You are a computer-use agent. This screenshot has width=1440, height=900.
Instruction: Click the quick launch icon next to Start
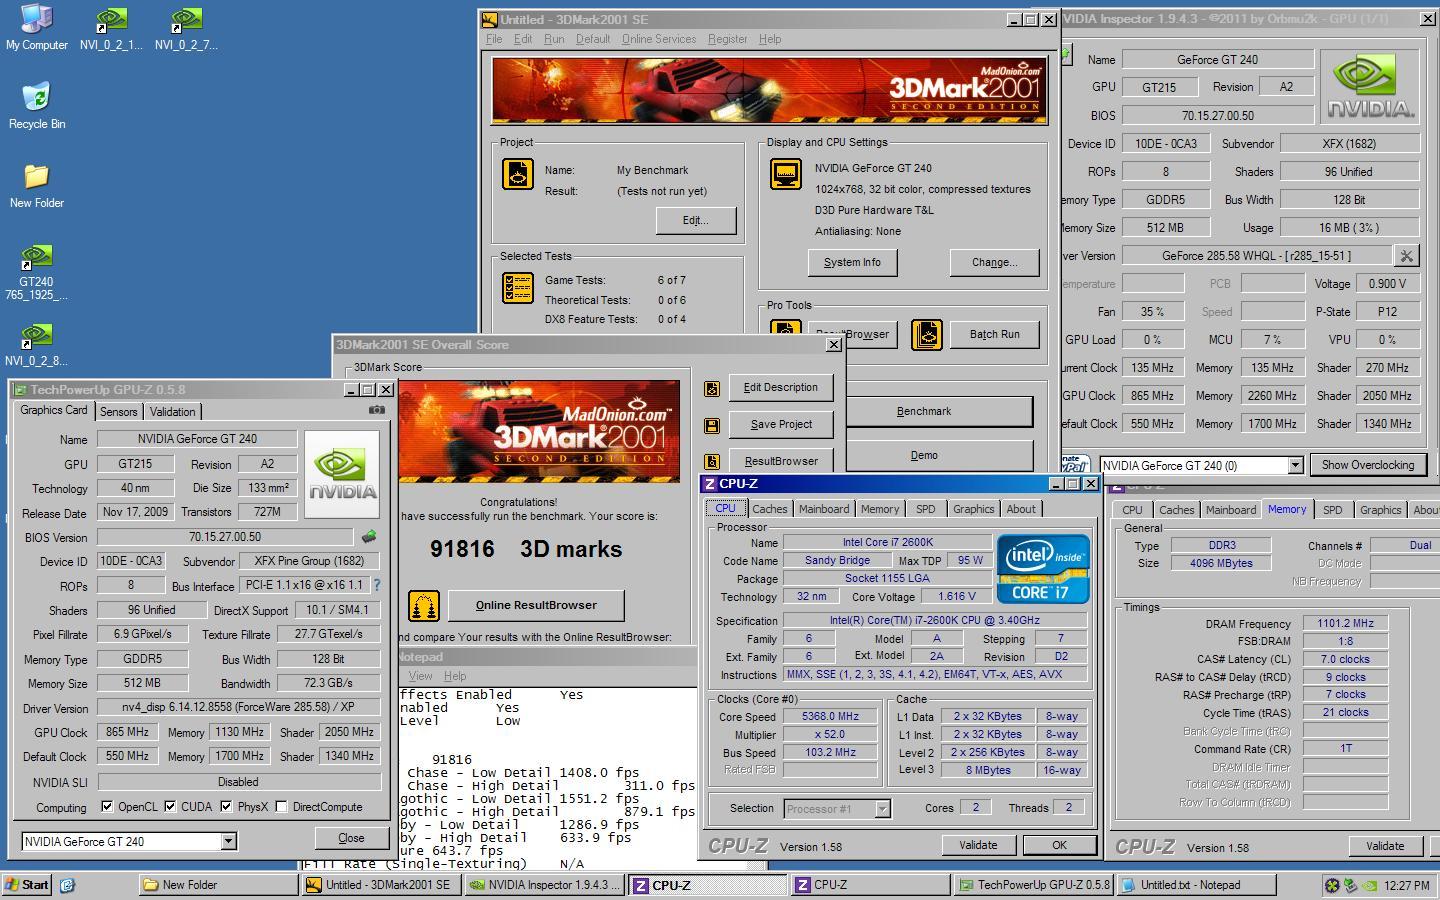pyautogui.click(x=68, y=885)
